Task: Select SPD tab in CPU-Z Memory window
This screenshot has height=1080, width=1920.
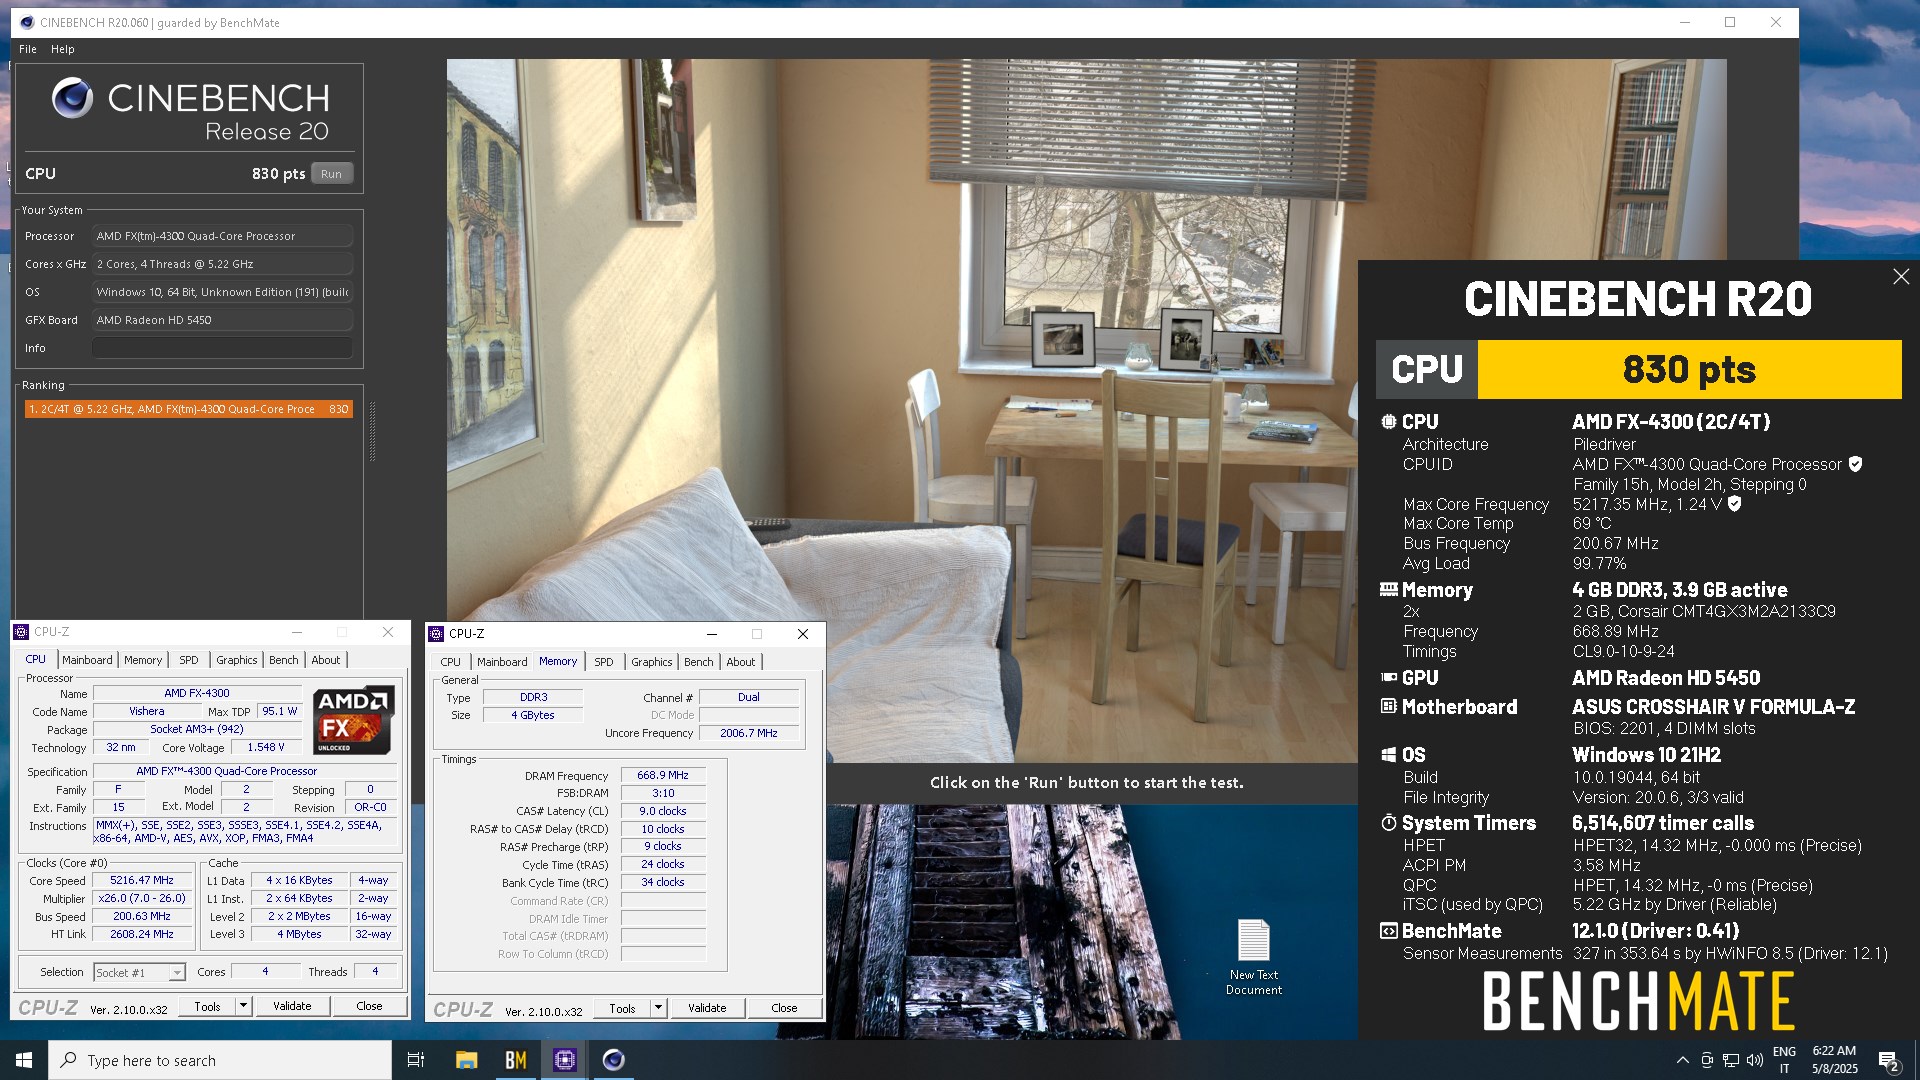Action: (x=604, y=662)
